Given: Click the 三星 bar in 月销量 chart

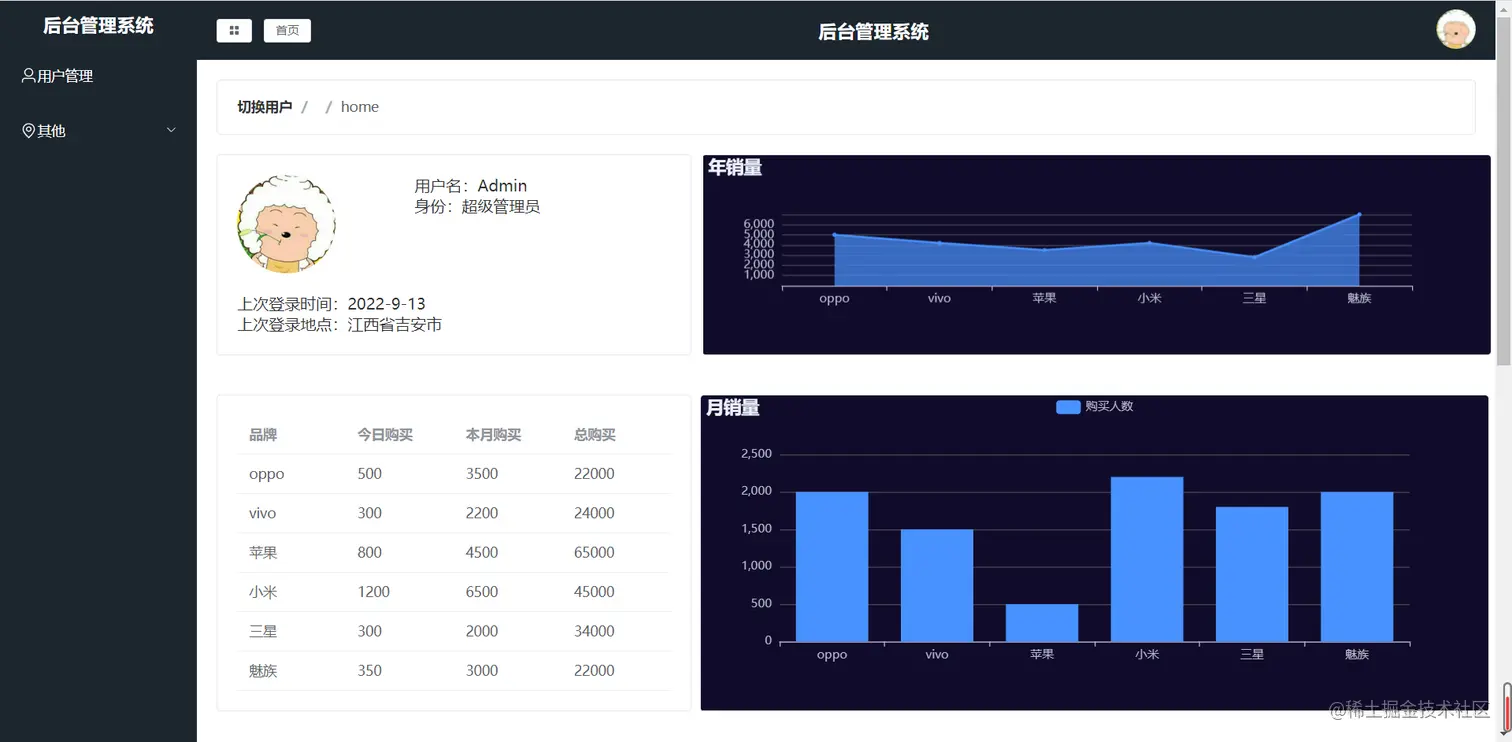Looking at the screenshot, I should [1252, 574].
